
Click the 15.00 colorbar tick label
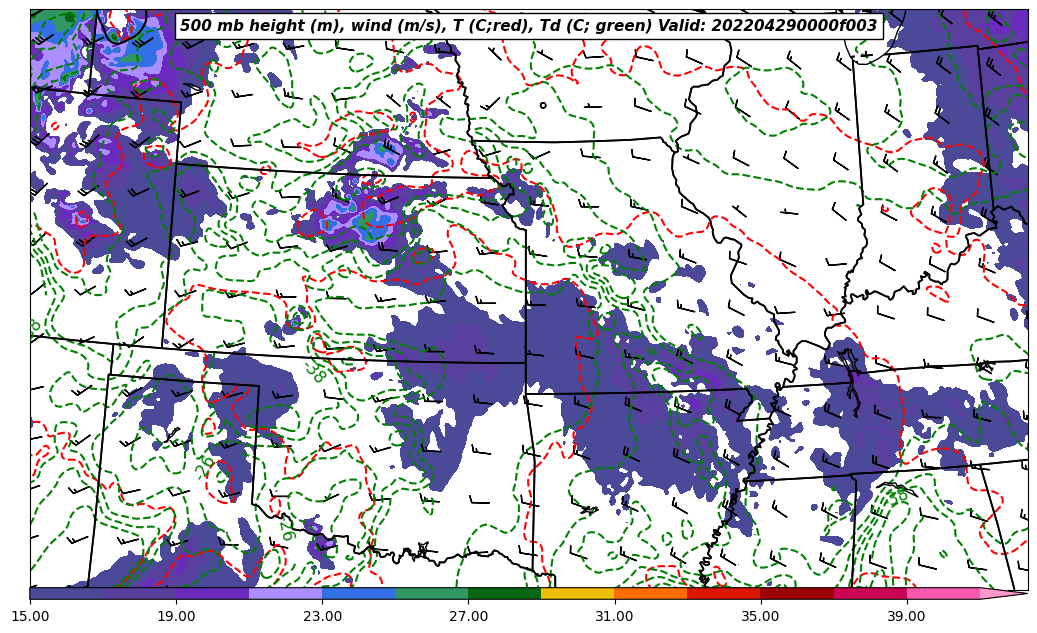[30, 616]
